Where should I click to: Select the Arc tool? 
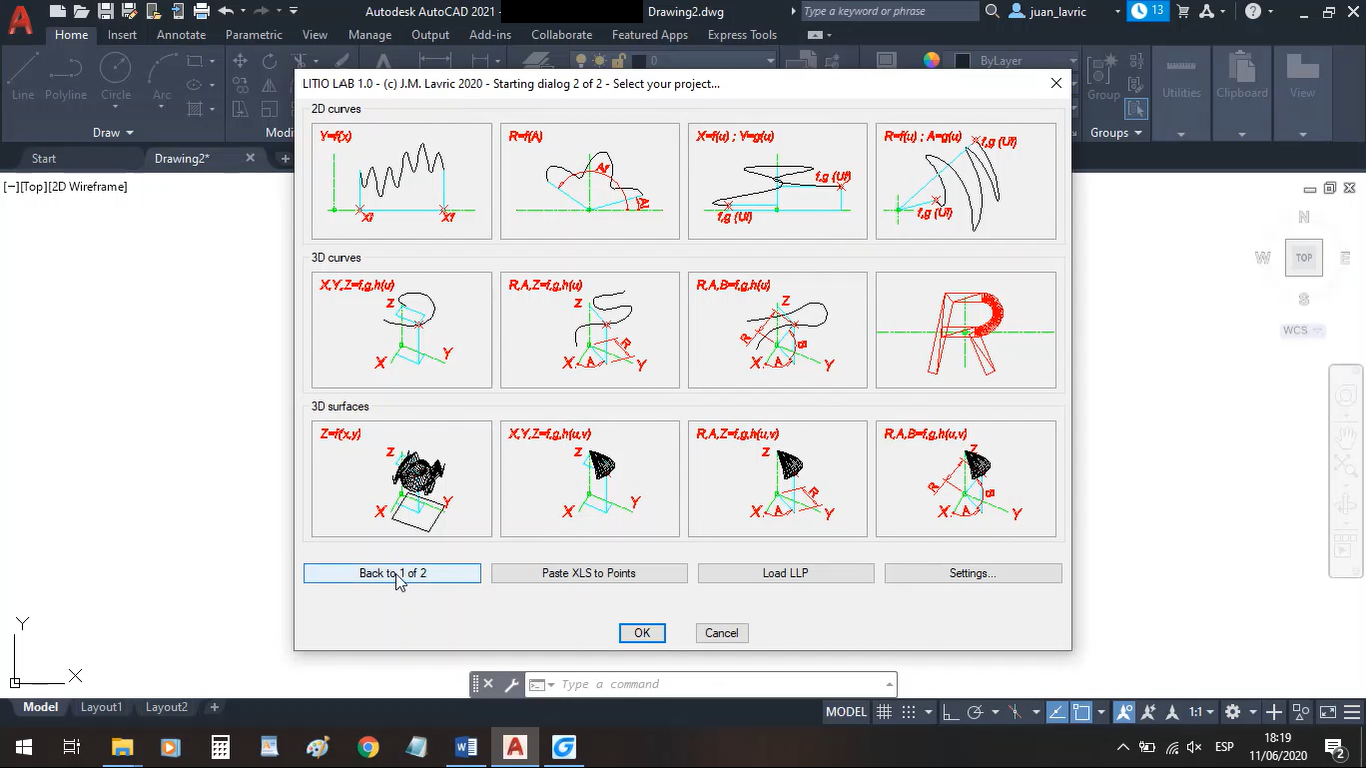(162, 77)
